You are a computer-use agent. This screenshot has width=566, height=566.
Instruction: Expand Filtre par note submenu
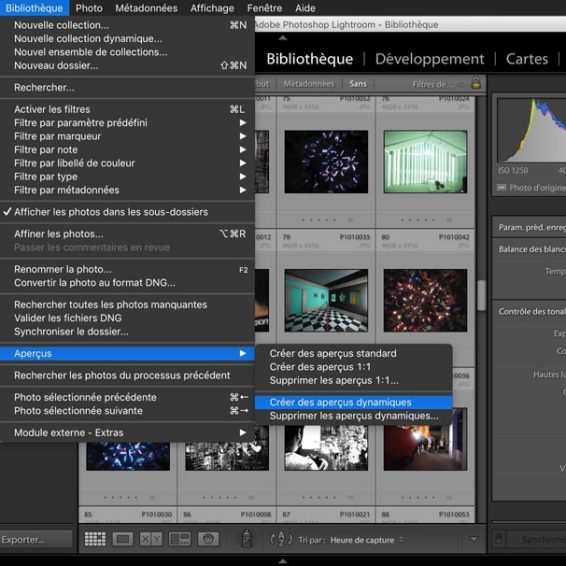click(x=127, y=149)
